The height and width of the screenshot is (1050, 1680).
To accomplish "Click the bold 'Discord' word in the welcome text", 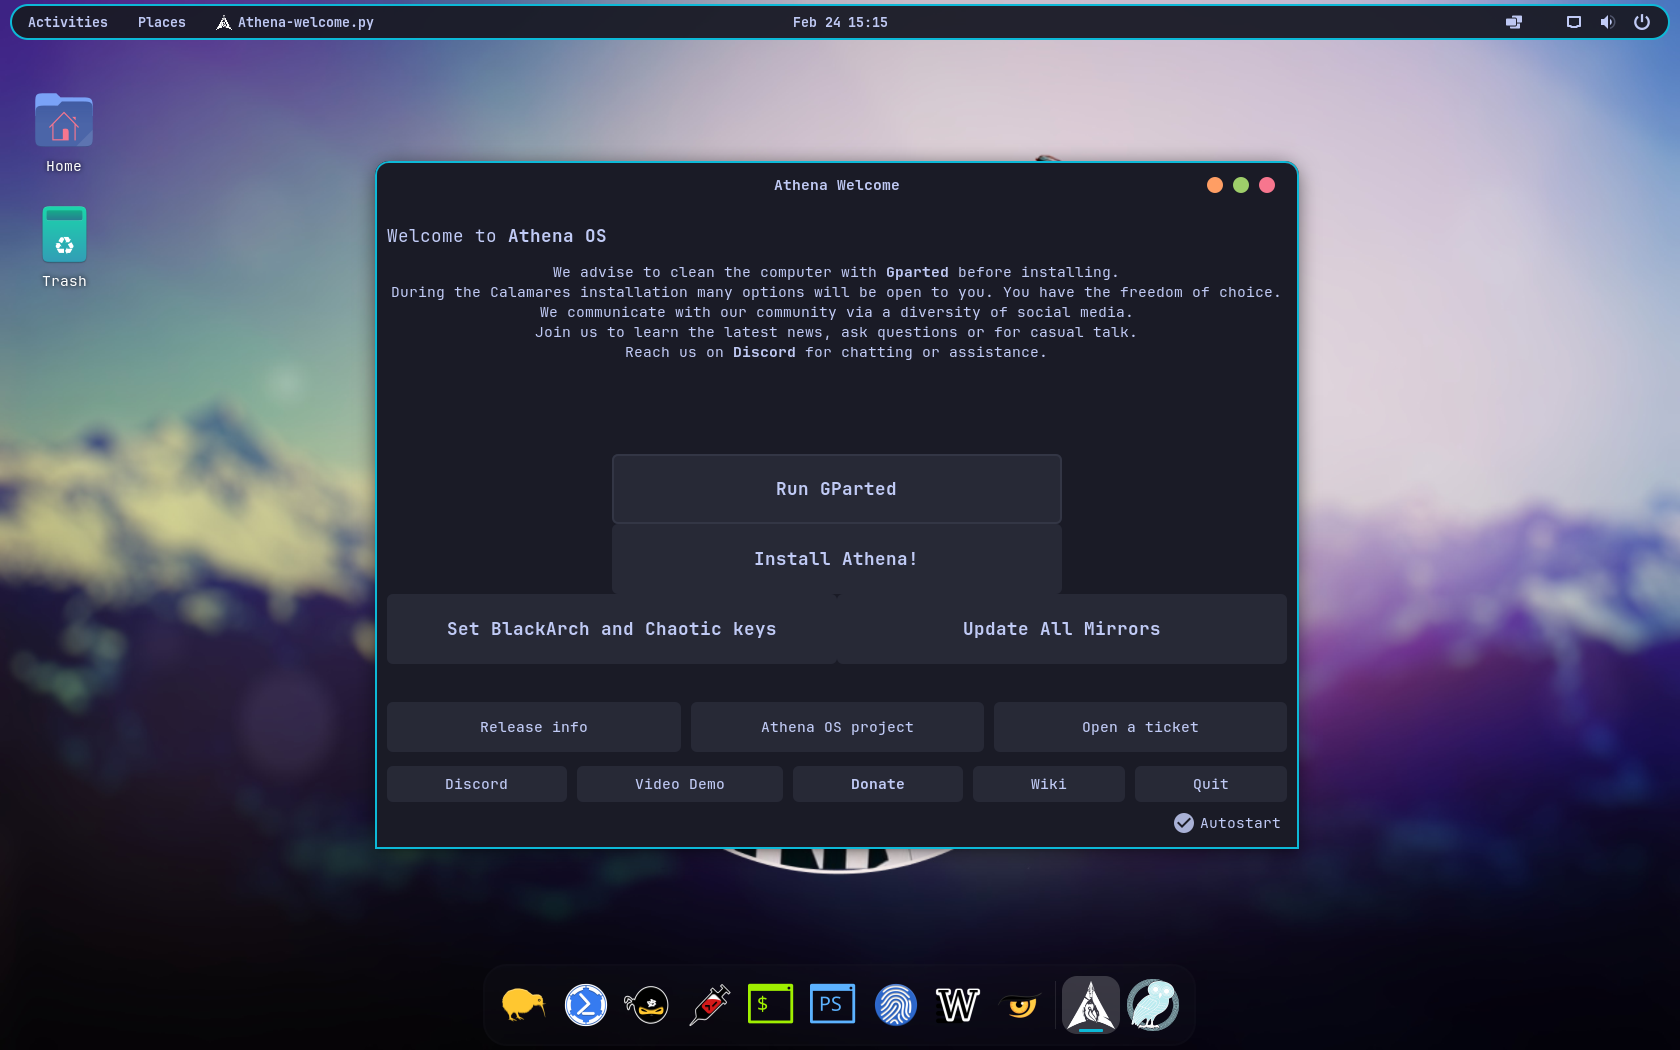I will 764,352.
